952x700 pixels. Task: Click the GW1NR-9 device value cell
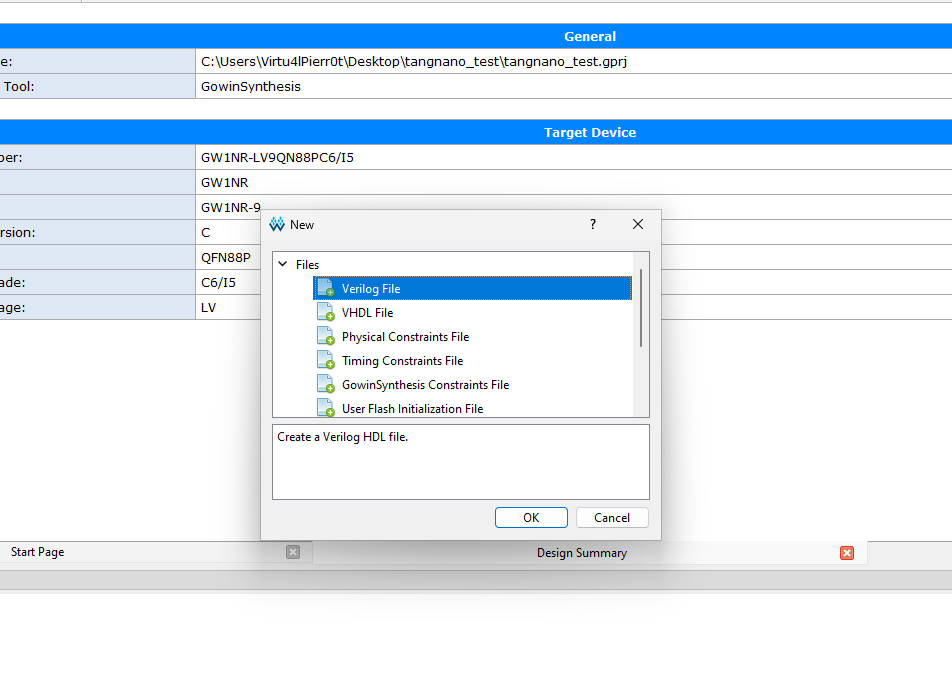(x=231, y=207)
